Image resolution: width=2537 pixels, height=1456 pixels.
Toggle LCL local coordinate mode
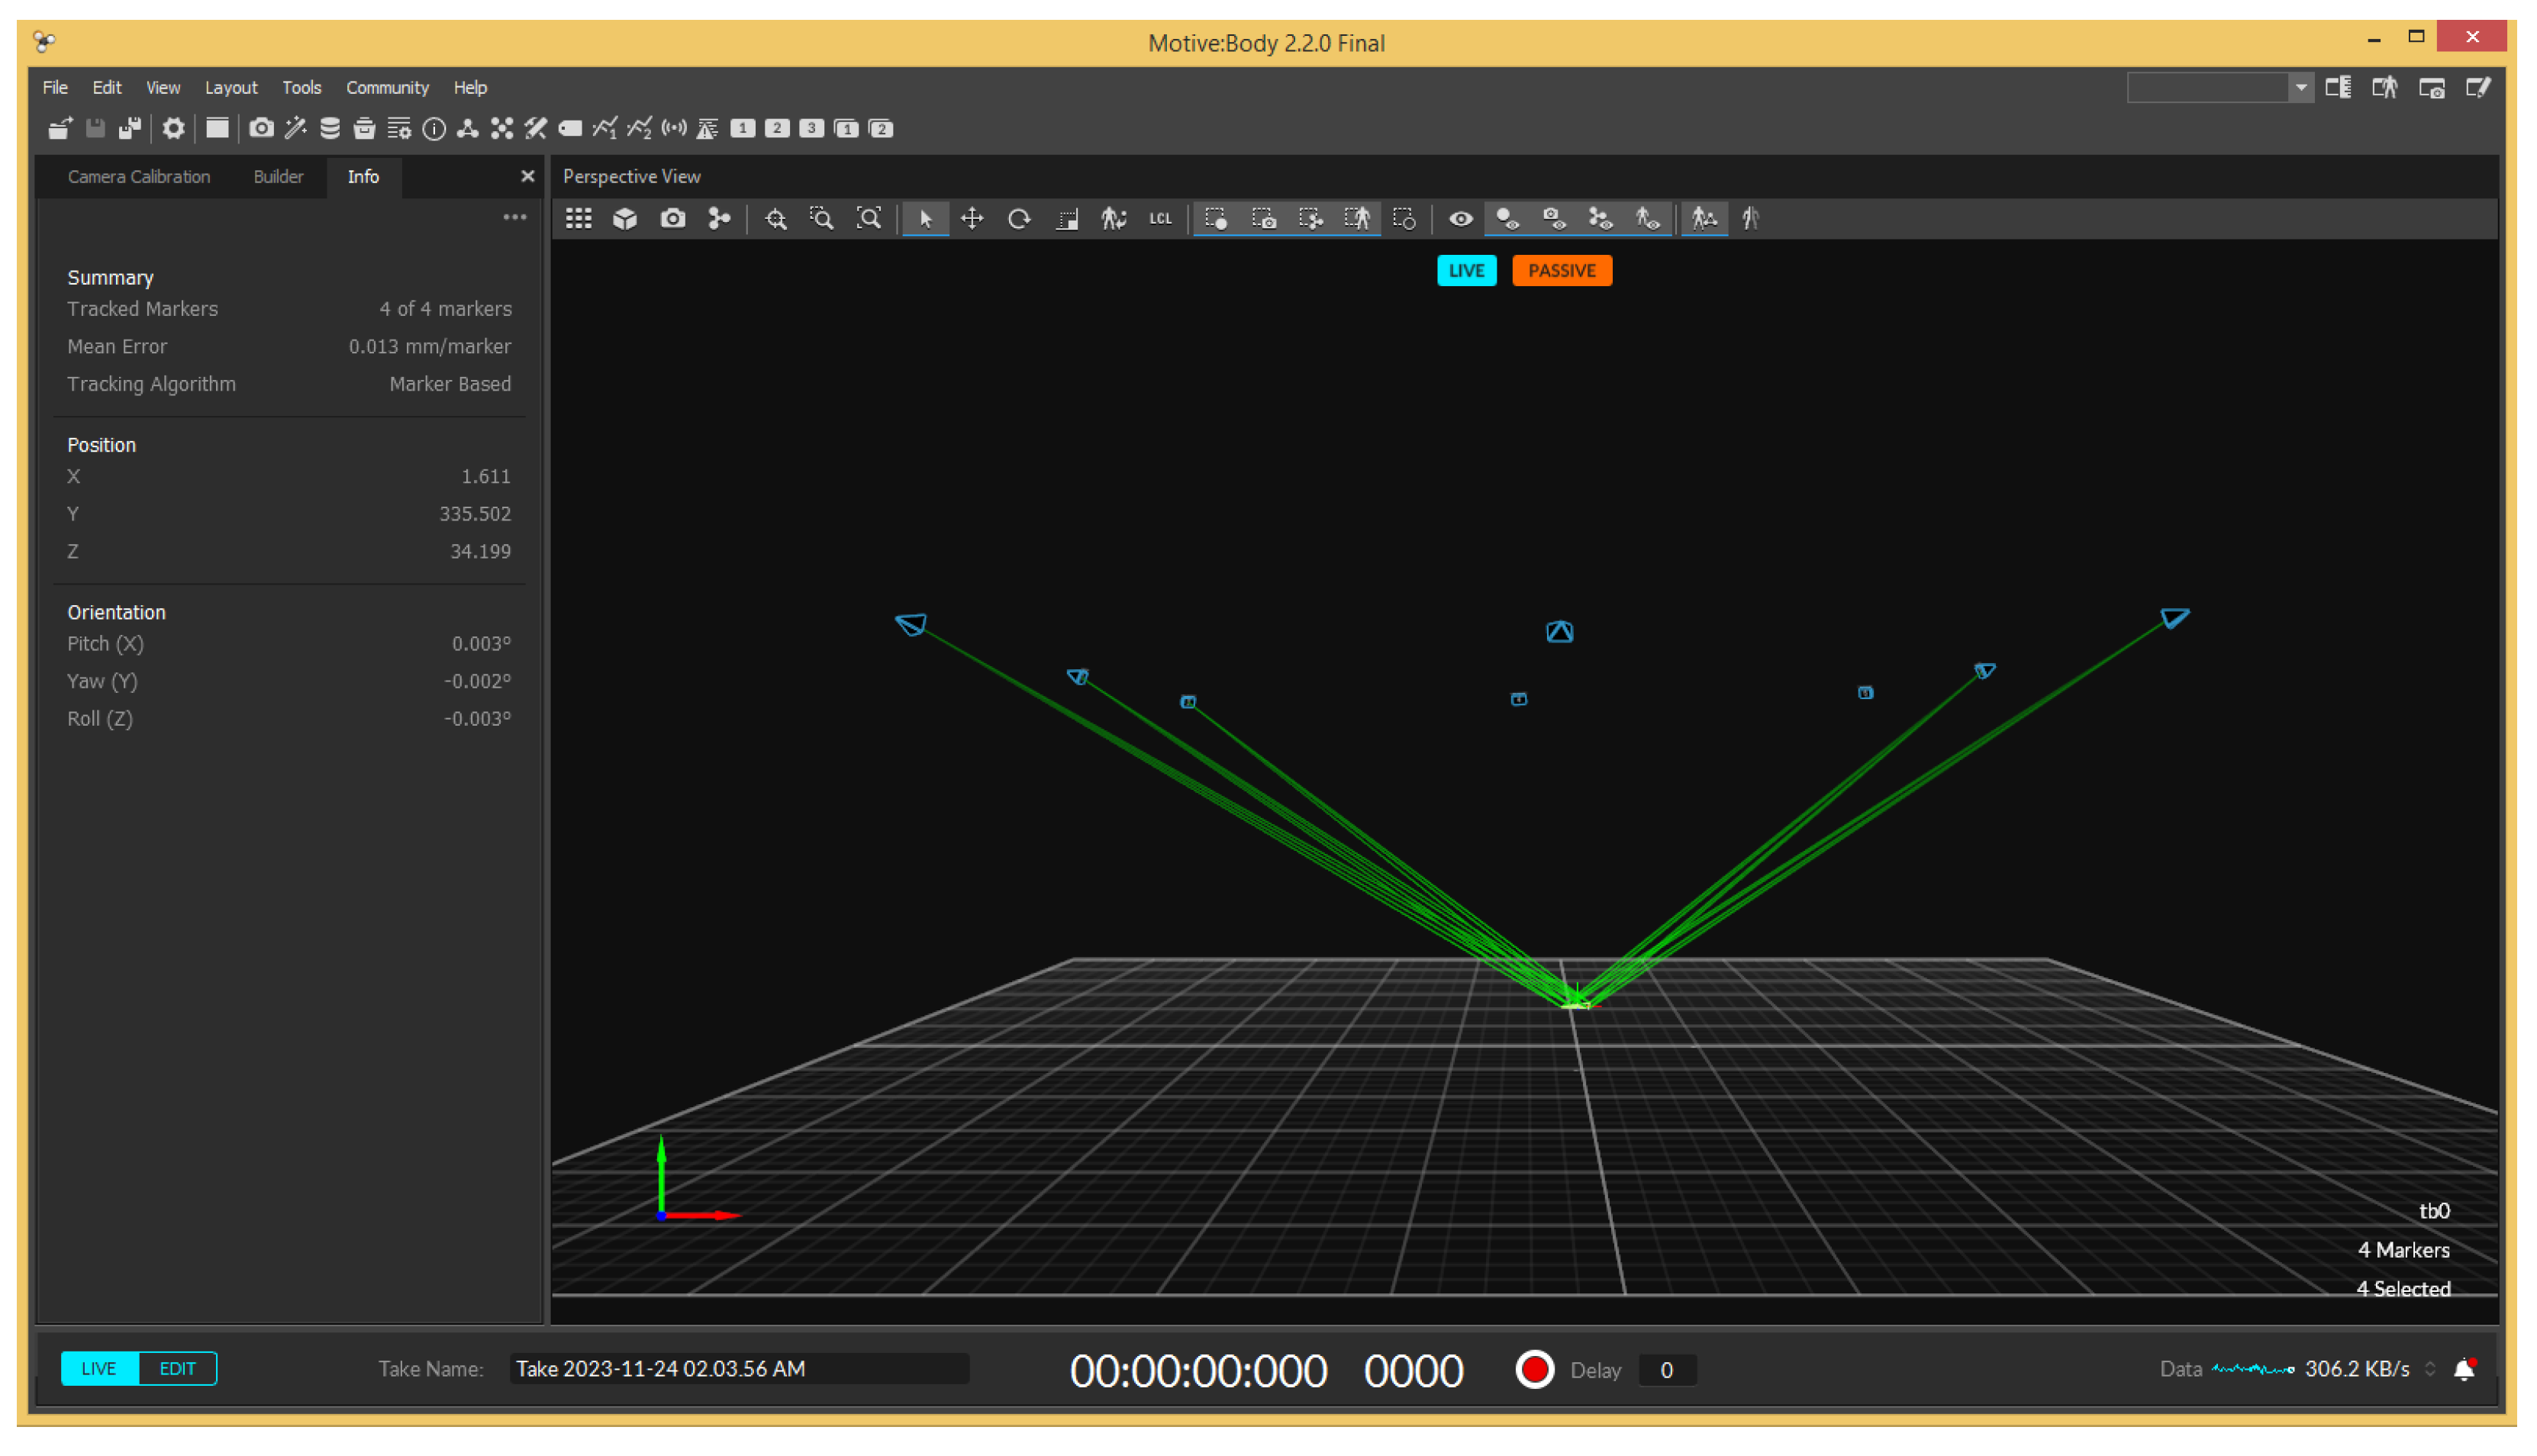[x=1160, y=219]
